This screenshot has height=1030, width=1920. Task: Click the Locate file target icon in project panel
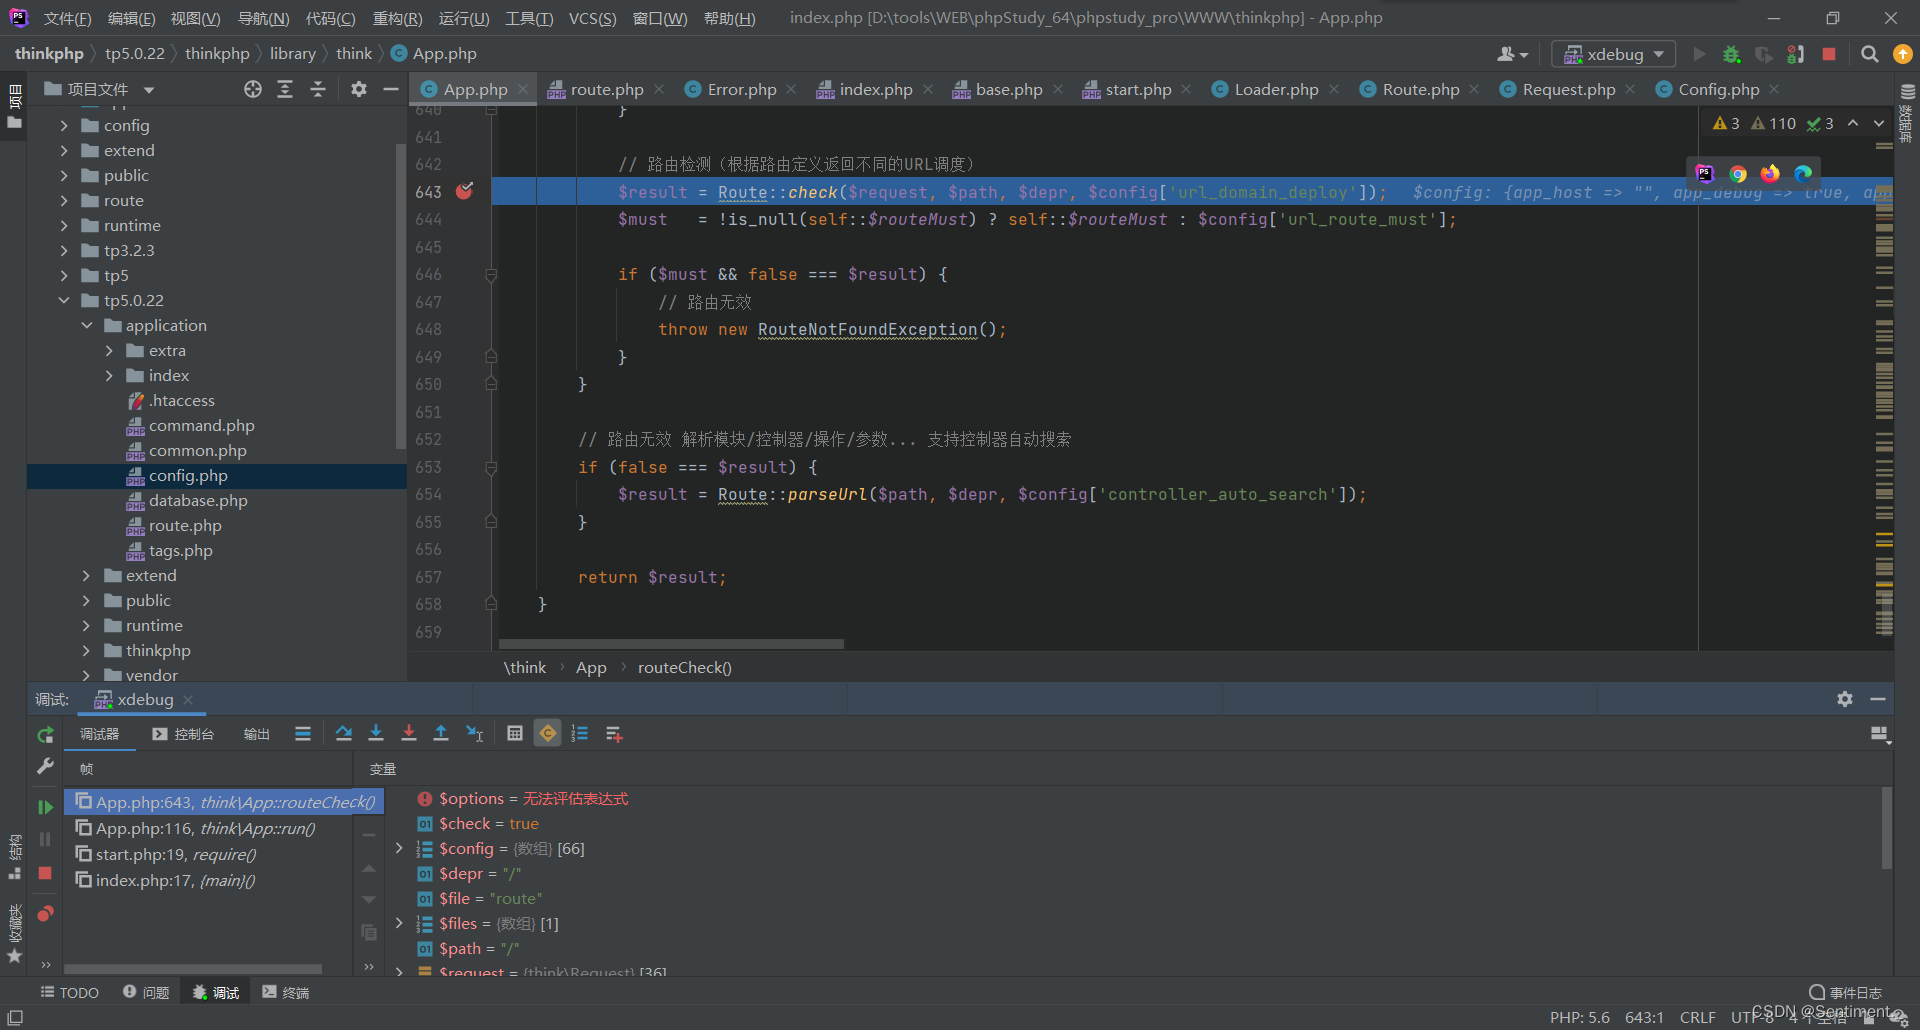point(253,89)
